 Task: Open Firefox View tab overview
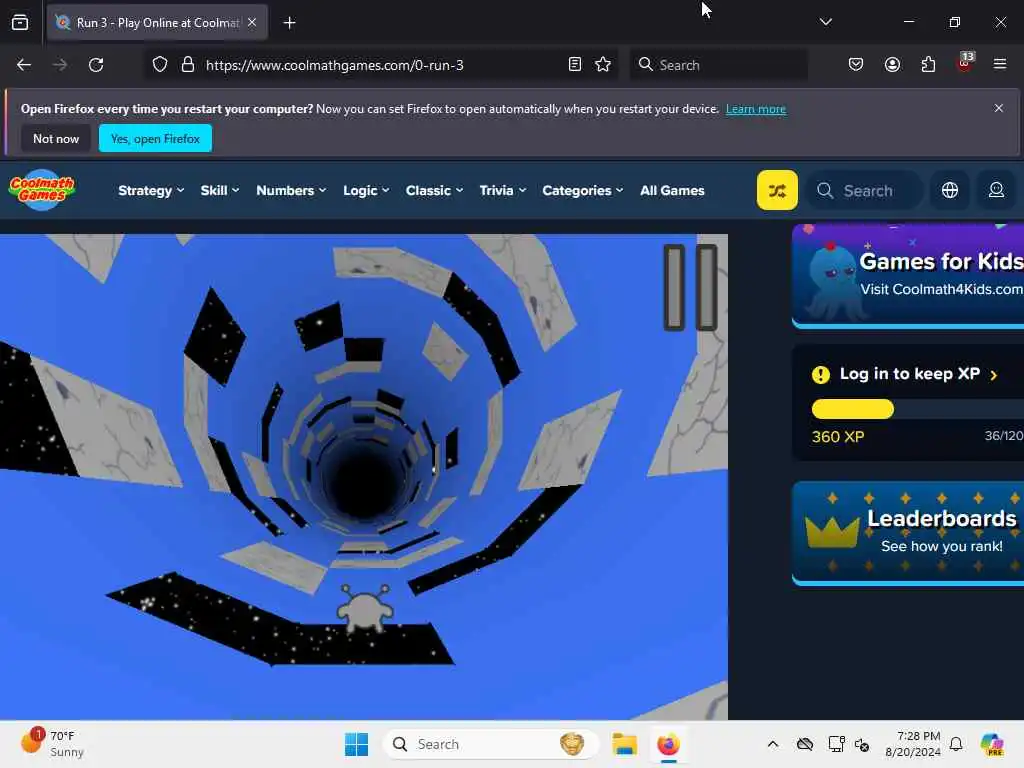20,22
